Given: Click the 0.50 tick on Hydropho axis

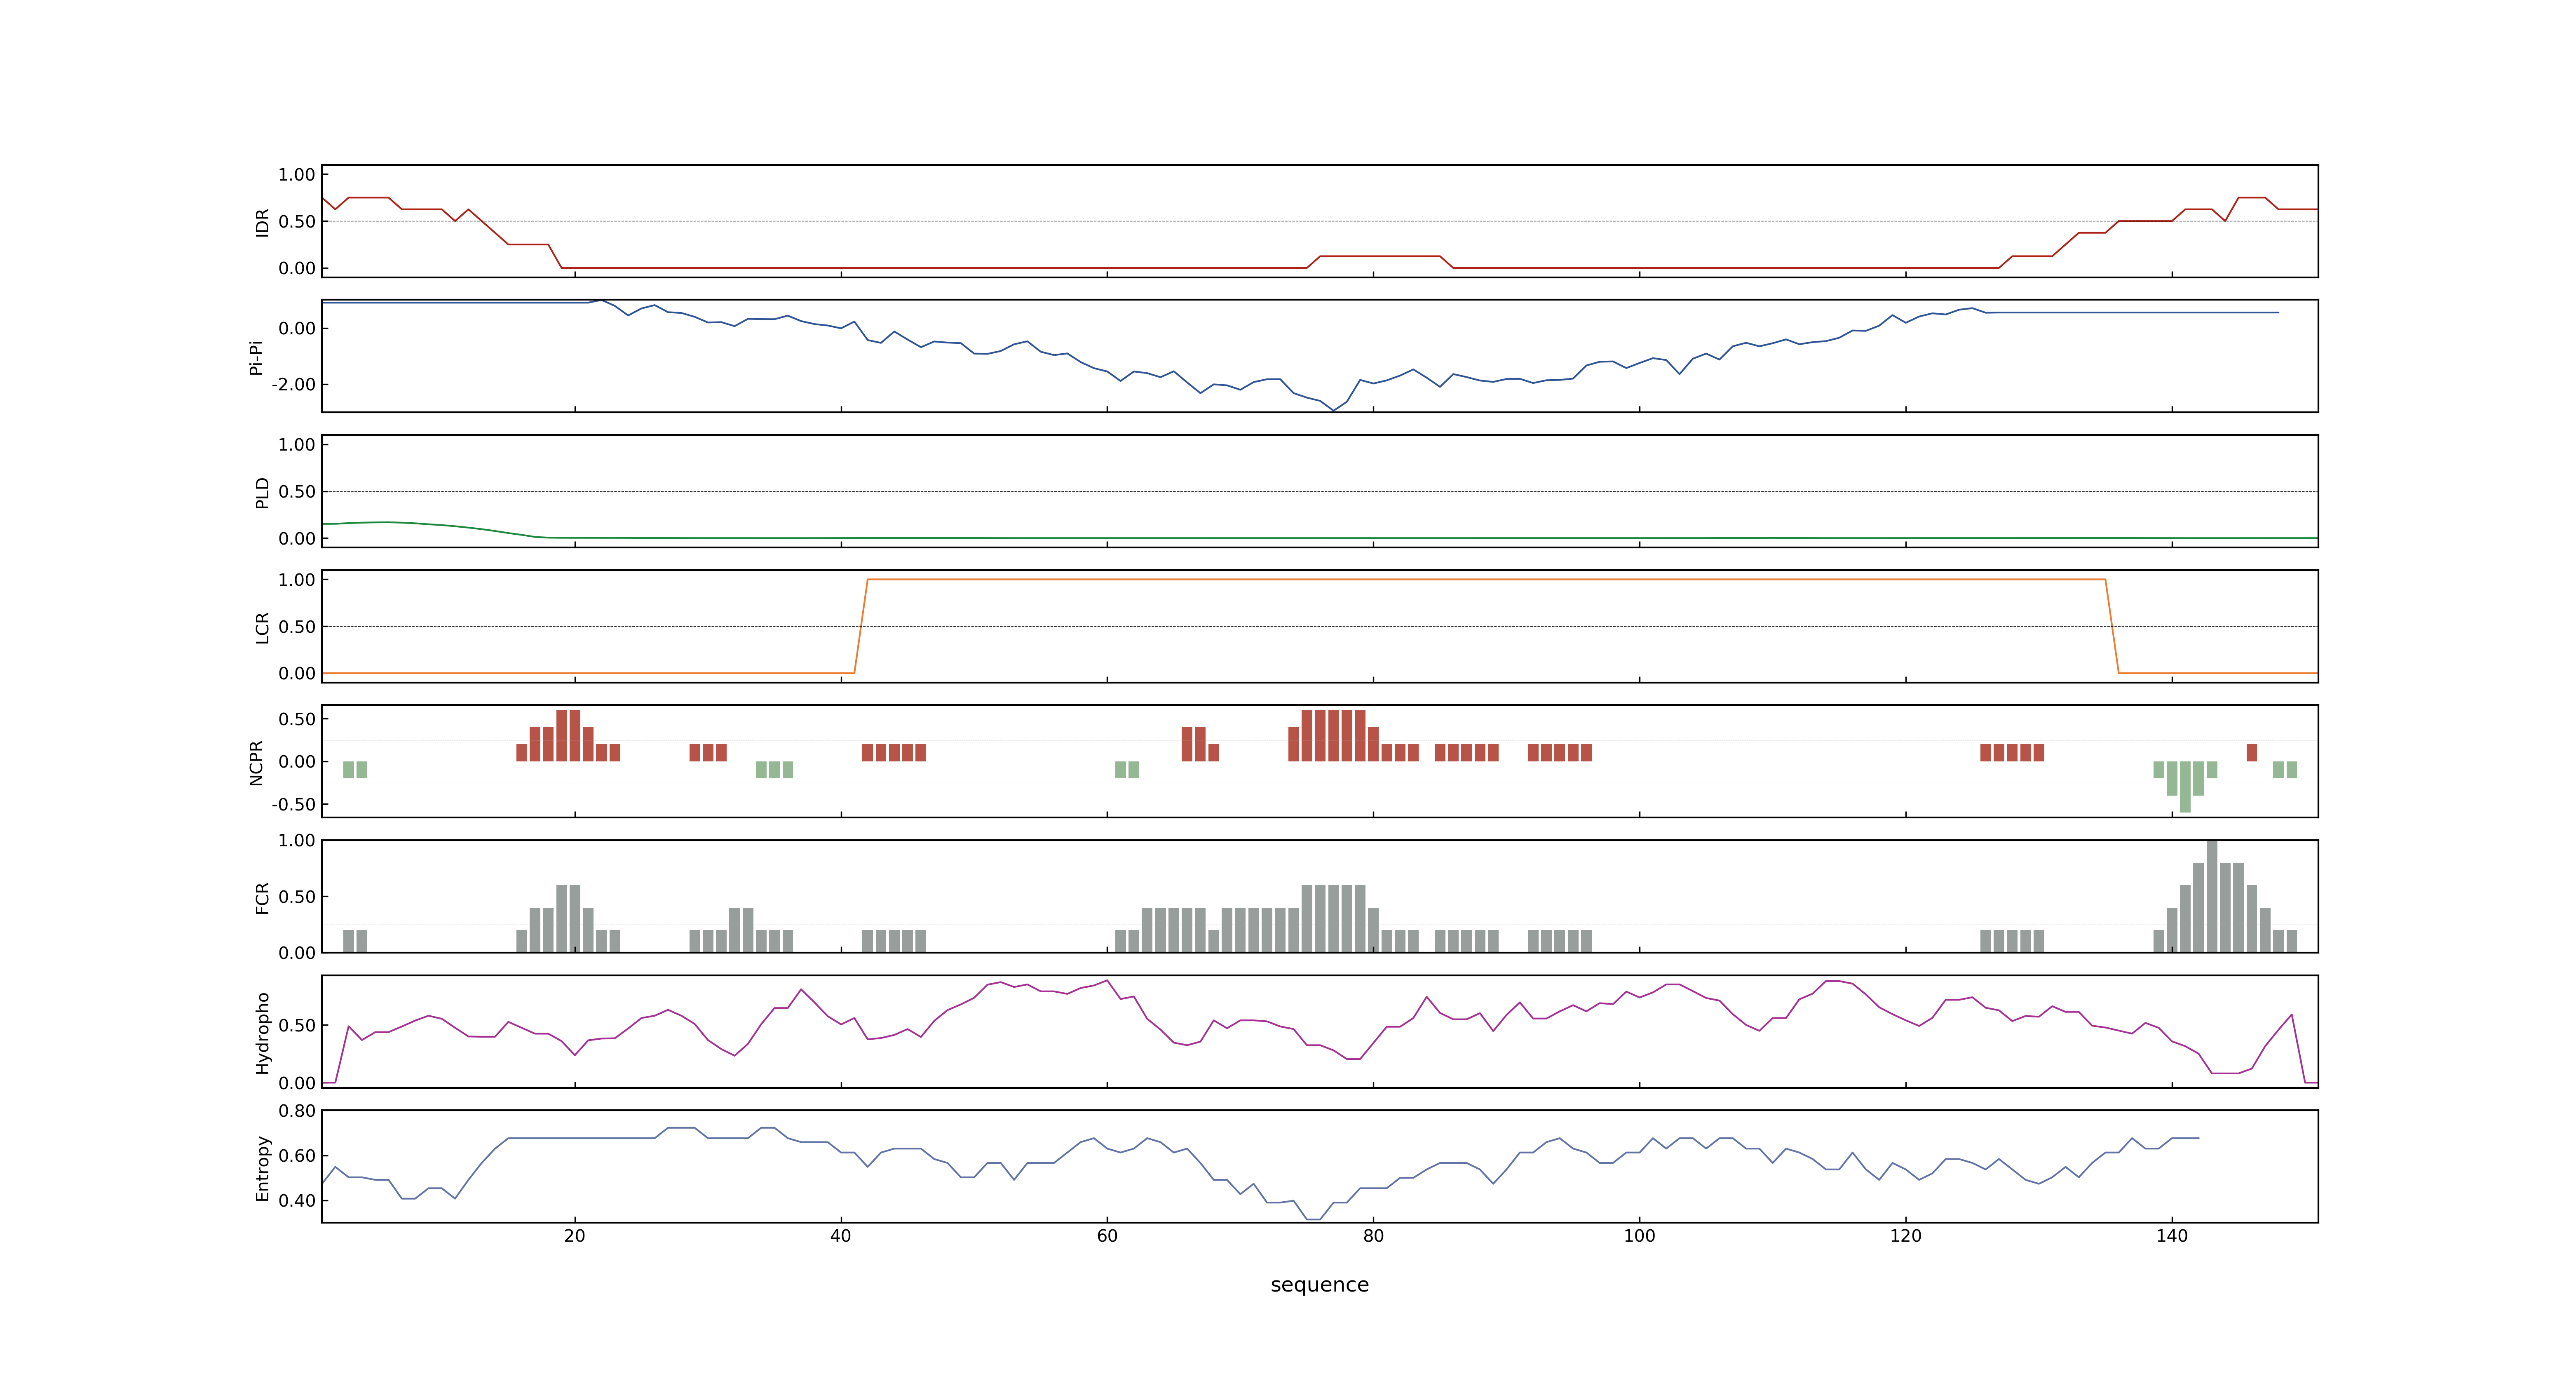Looking at the screenshot, I should click(x=297, y=1026).
